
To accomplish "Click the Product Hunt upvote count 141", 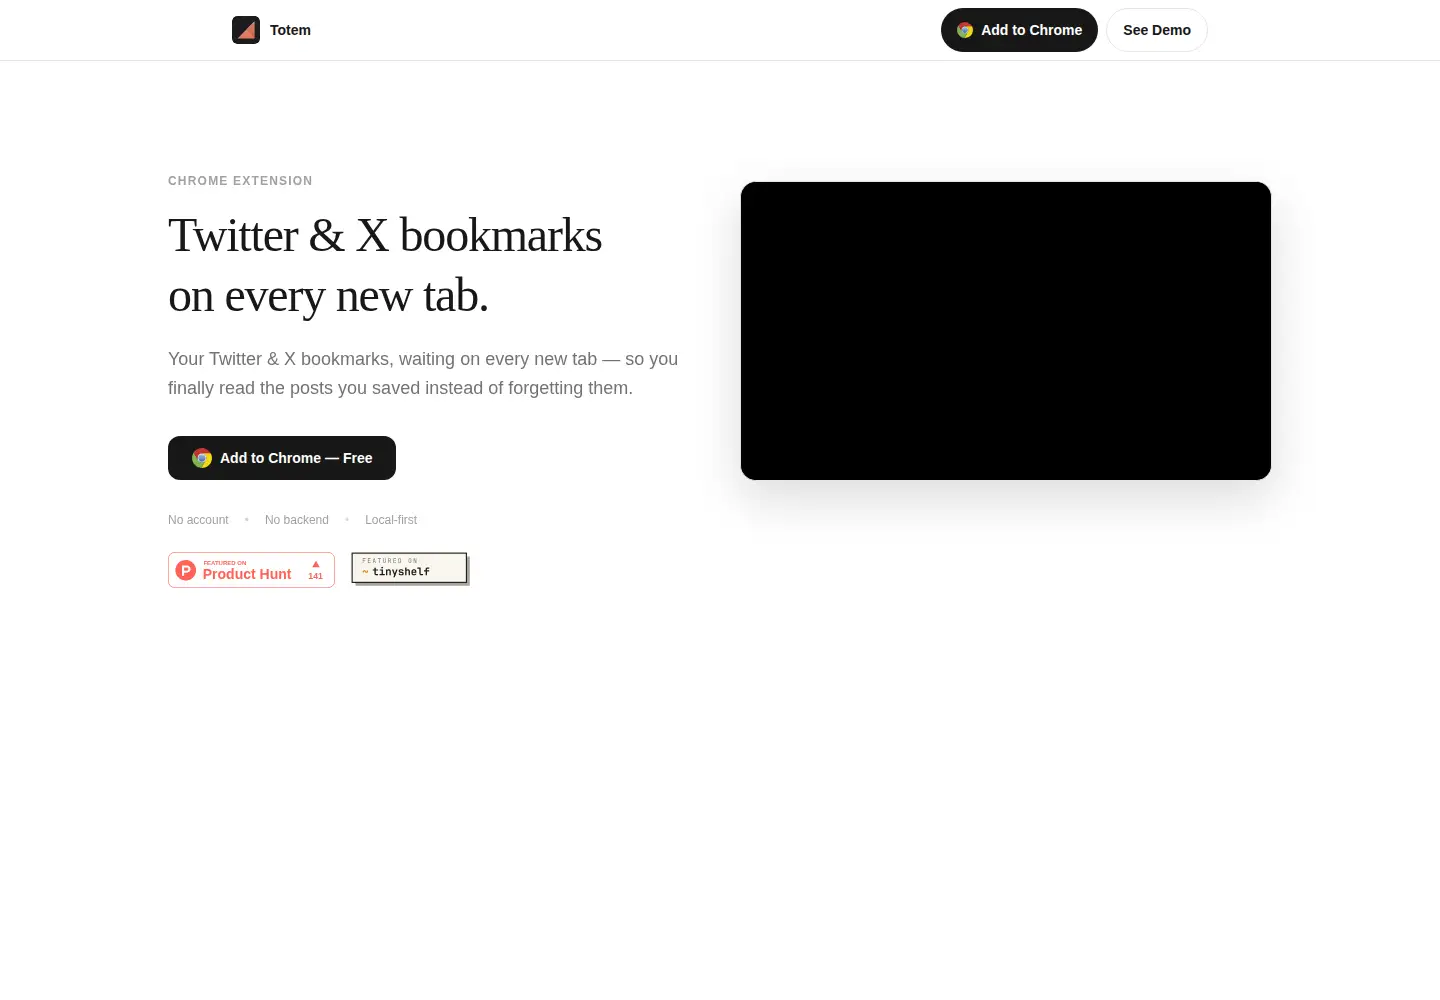I will pos(316,576).
